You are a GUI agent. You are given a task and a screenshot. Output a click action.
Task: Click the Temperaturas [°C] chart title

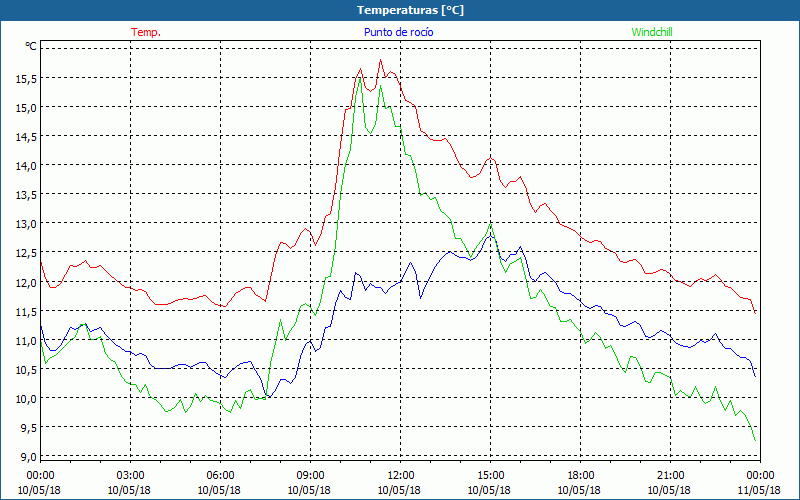[410, 10]
